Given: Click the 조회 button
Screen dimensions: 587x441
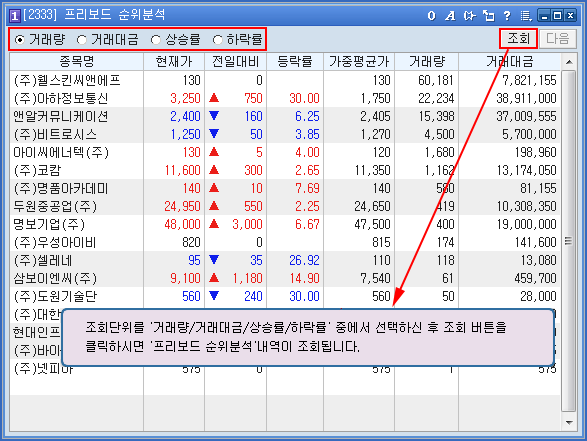Looking at the screenshot, I should coord(518,39).
